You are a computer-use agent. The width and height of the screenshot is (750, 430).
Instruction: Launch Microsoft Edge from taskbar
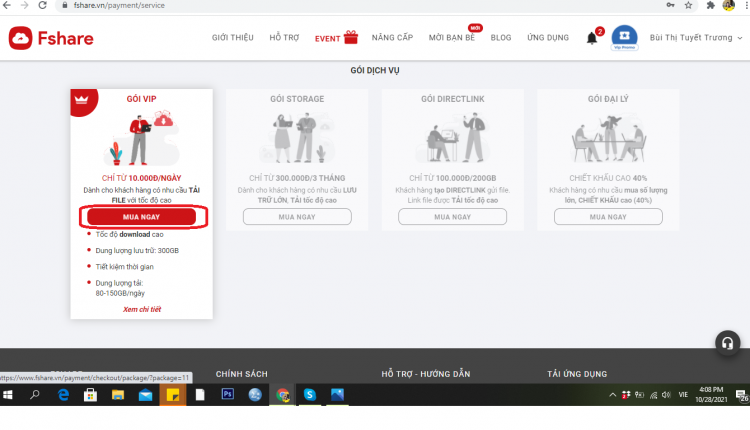[x=63, y=395]
